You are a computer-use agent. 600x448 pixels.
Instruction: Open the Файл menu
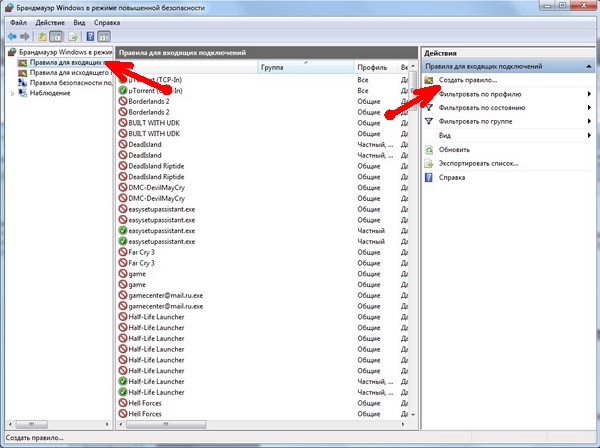(18, 23)
